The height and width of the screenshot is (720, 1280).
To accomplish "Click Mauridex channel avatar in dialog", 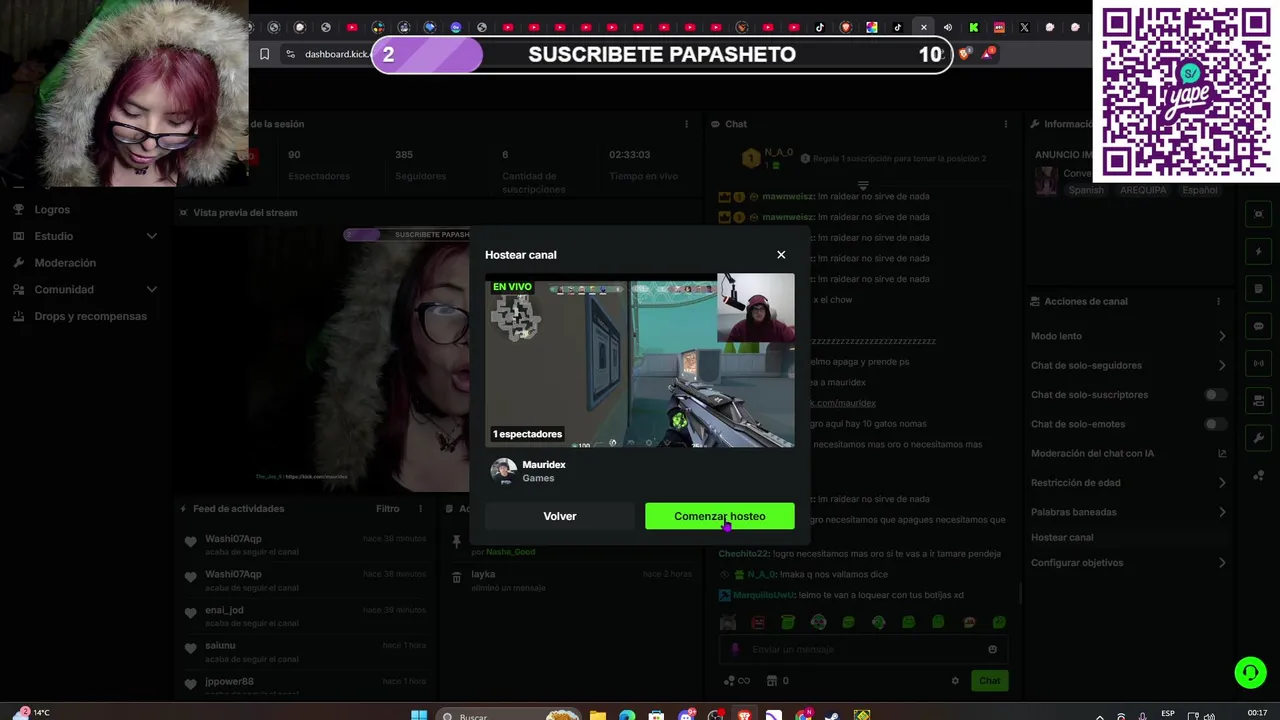I will (x=504, y=471).
